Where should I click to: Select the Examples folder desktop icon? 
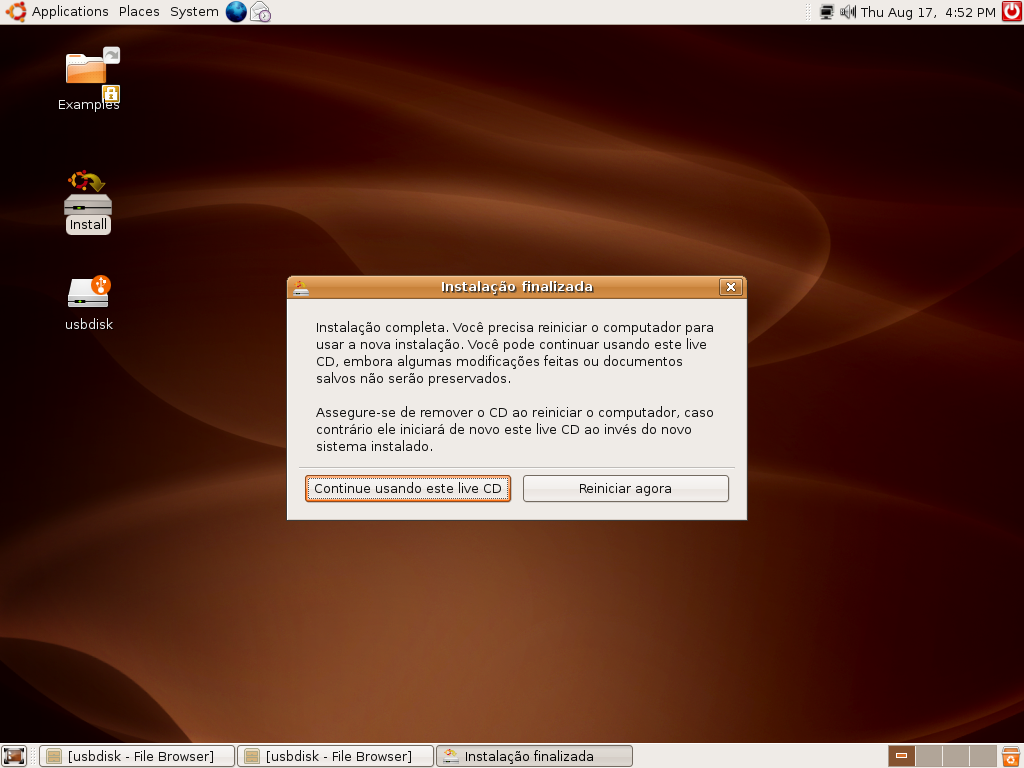click(x=89, y=78)
